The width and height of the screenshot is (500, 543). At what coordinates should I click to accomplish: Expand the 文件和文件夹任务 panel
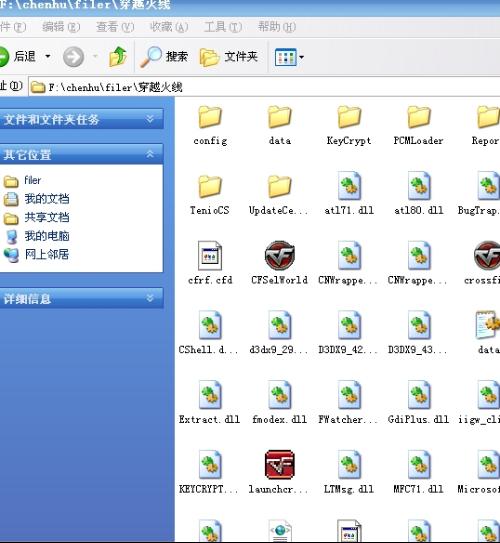point(82,119)
